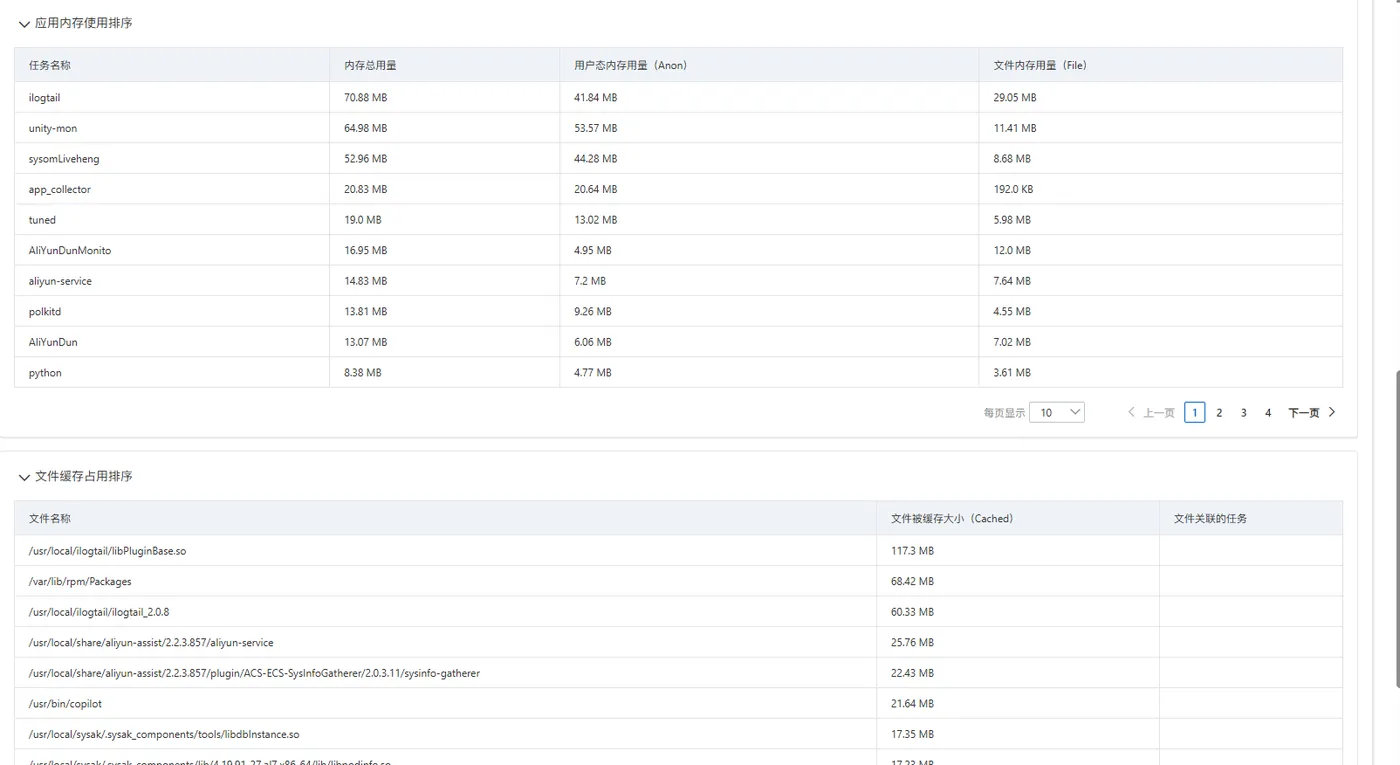Click the /var/lib/rpm/Packages file path
This screenshot has width=1400, height=765.
pyautogui.click(x=80, y=581)
